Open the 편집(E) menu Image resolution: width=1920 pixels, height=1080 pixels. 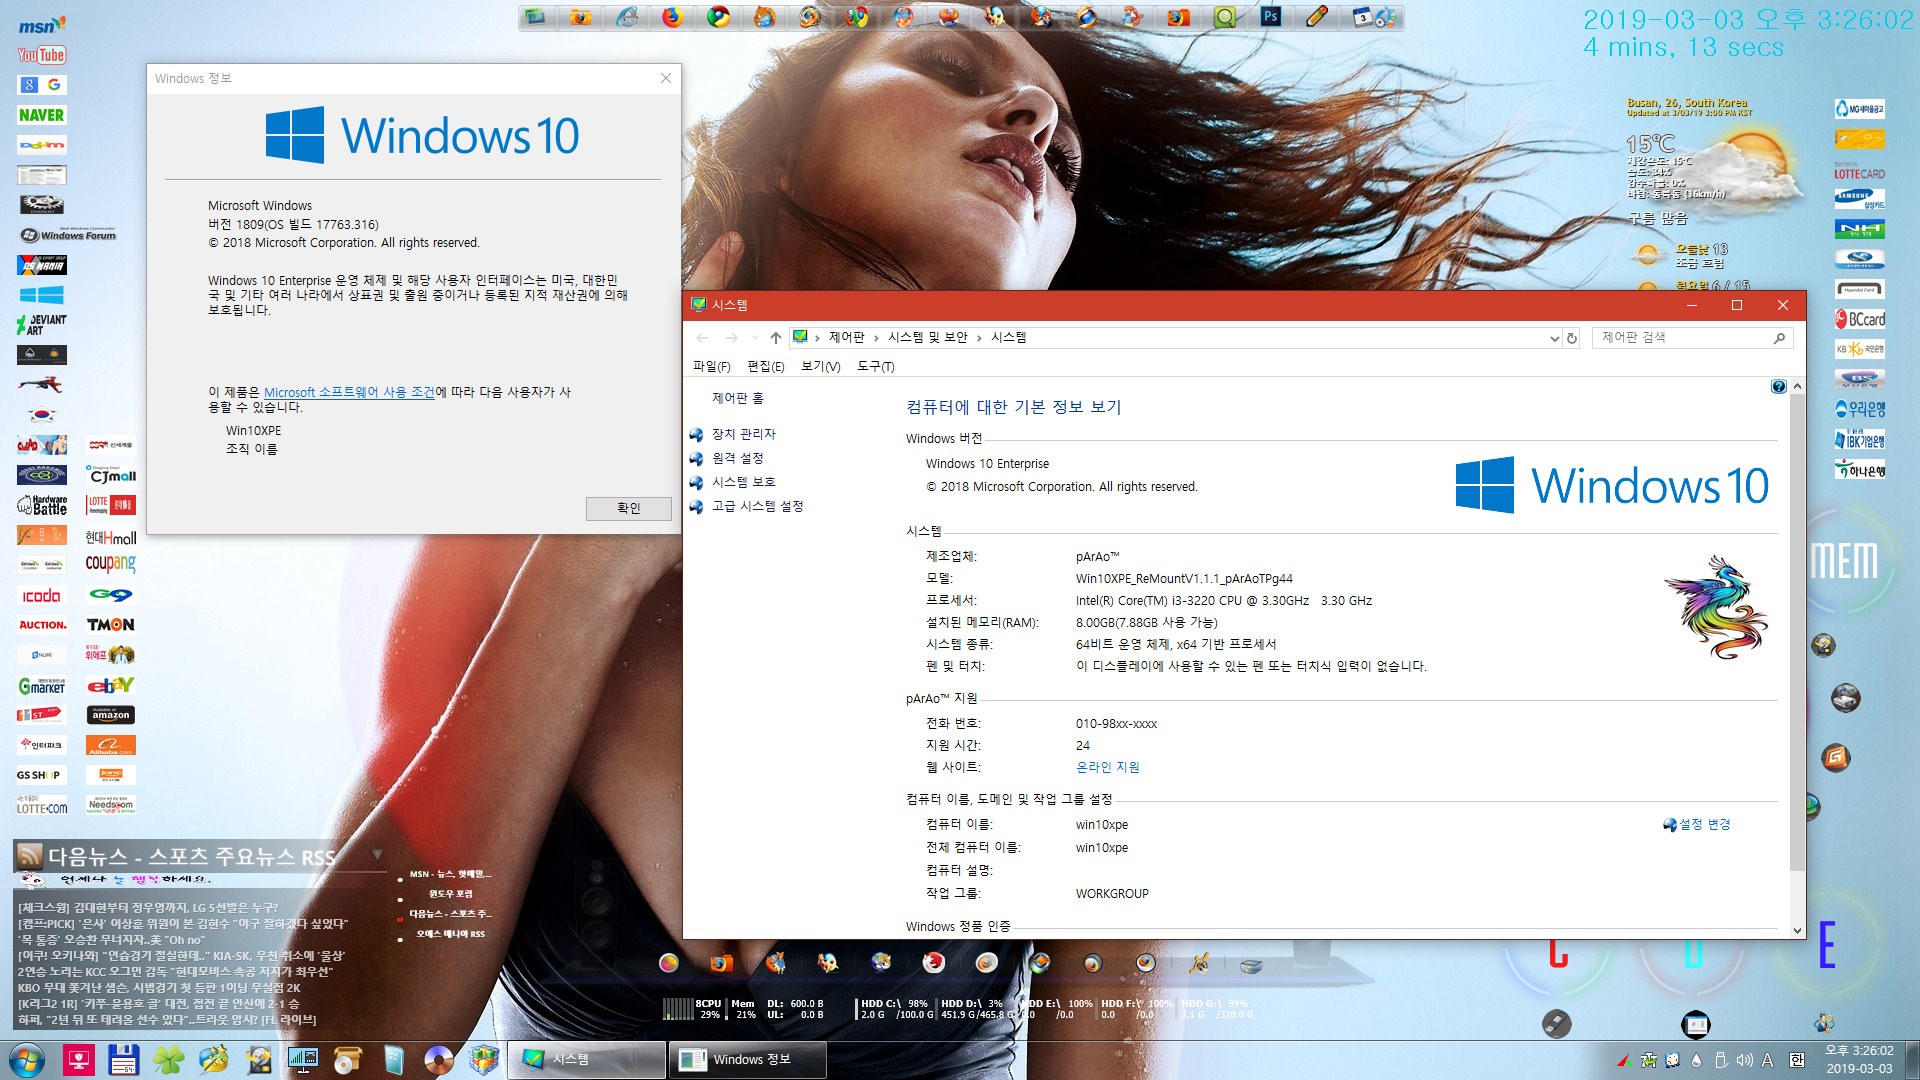coord(766,366)
